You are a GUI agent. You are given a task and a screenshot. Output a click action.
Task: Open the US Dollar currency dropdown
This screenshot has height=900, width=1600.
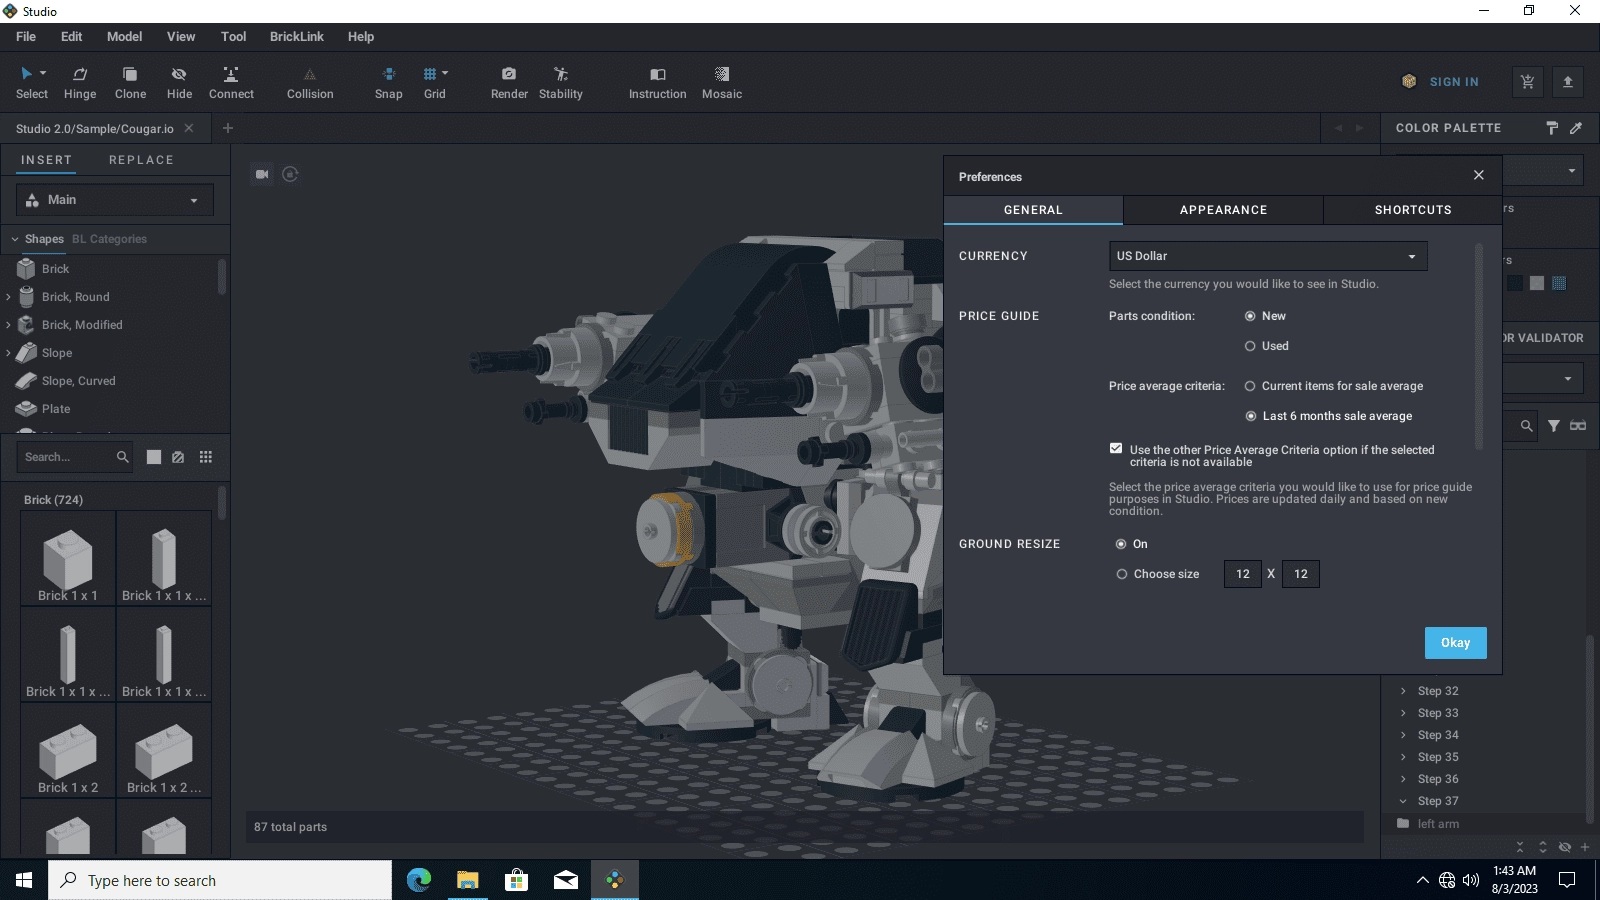[x=1268, y=256]
